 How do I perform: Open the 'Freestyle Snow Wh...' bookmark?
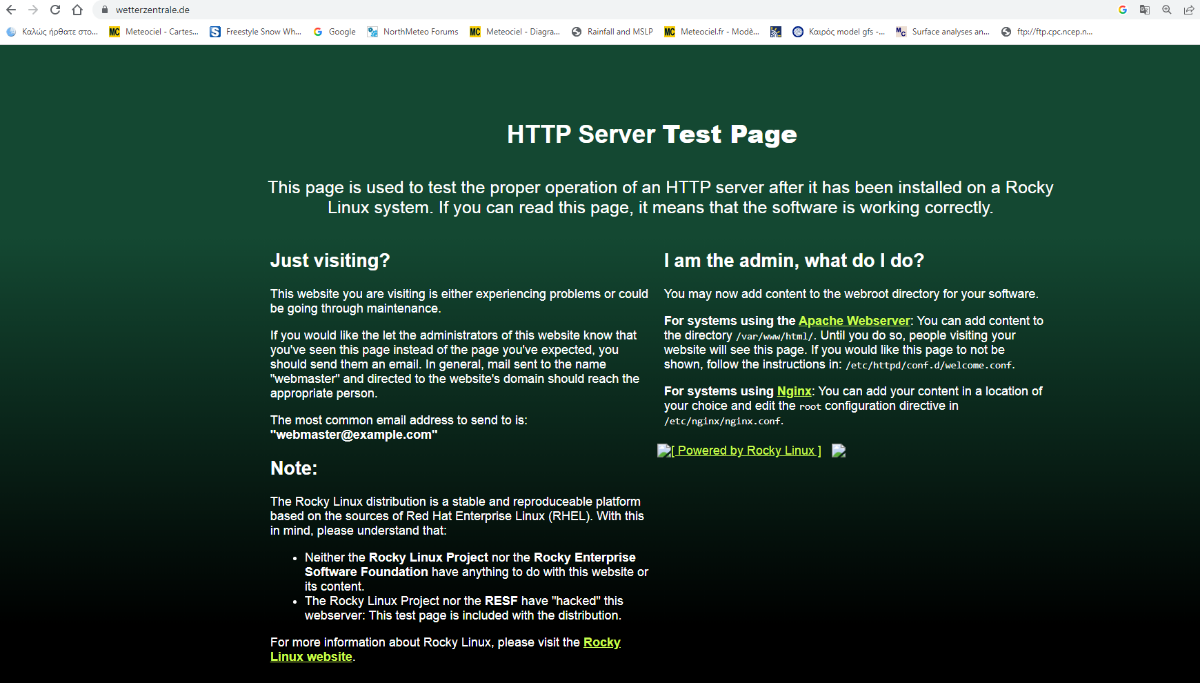[256, 31]
